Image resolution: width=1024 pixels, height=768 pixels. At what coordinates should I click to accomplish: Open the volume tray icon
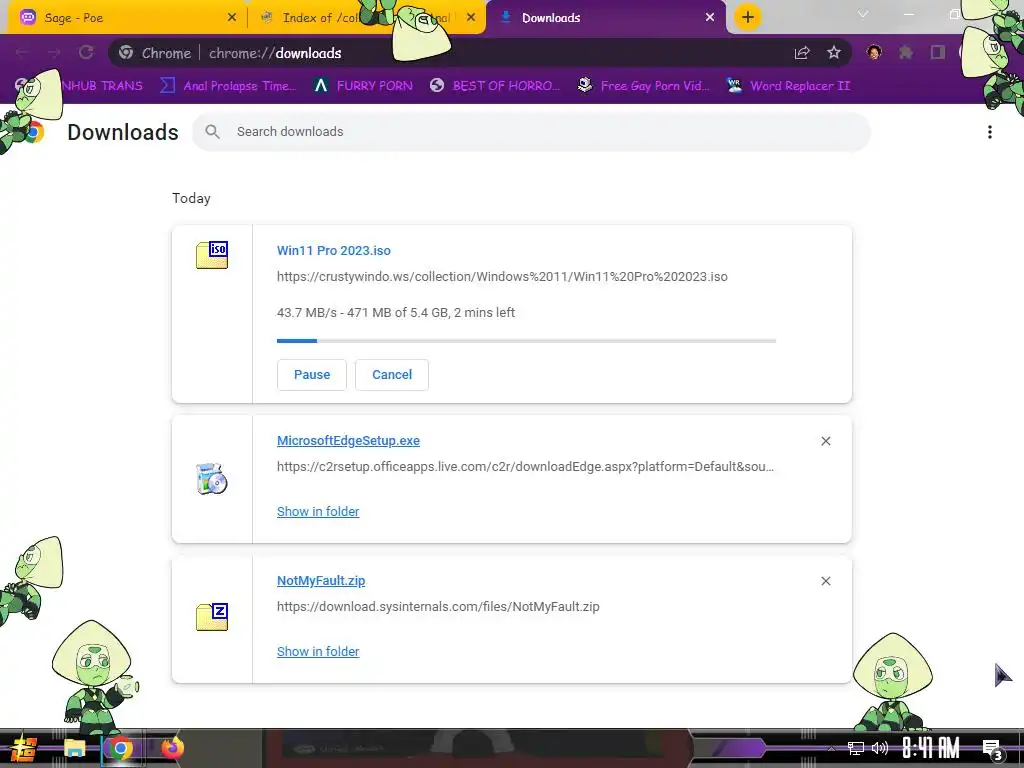point(880,748)
